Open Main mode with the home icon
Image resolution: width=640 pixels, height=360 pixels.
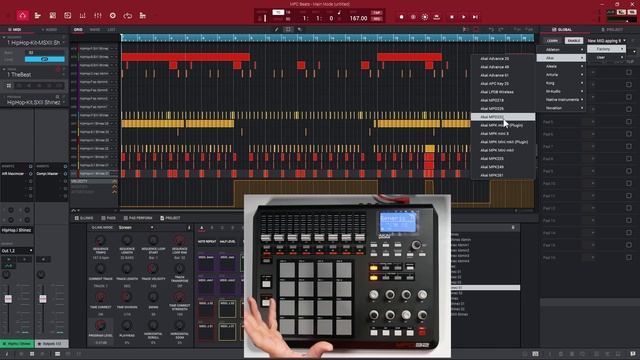(22, 16)
